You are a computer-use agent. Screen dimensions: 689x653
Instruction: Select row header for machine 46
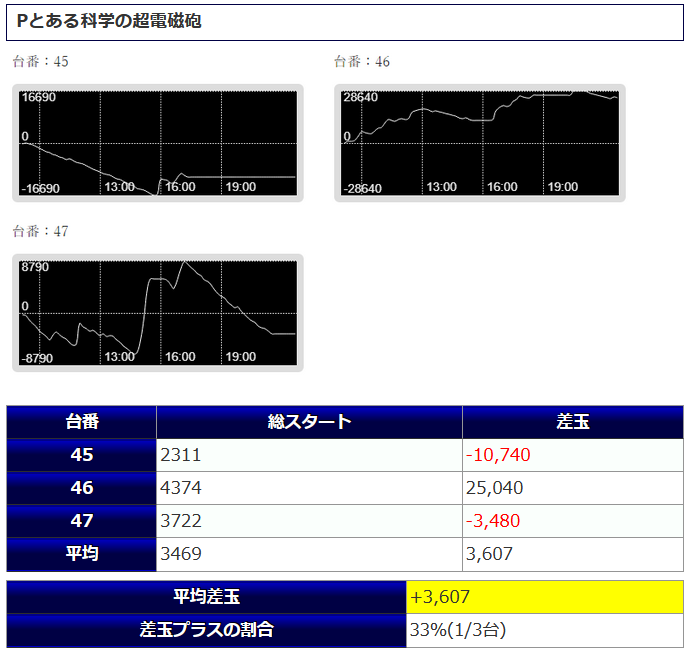[x=82, y=488]
